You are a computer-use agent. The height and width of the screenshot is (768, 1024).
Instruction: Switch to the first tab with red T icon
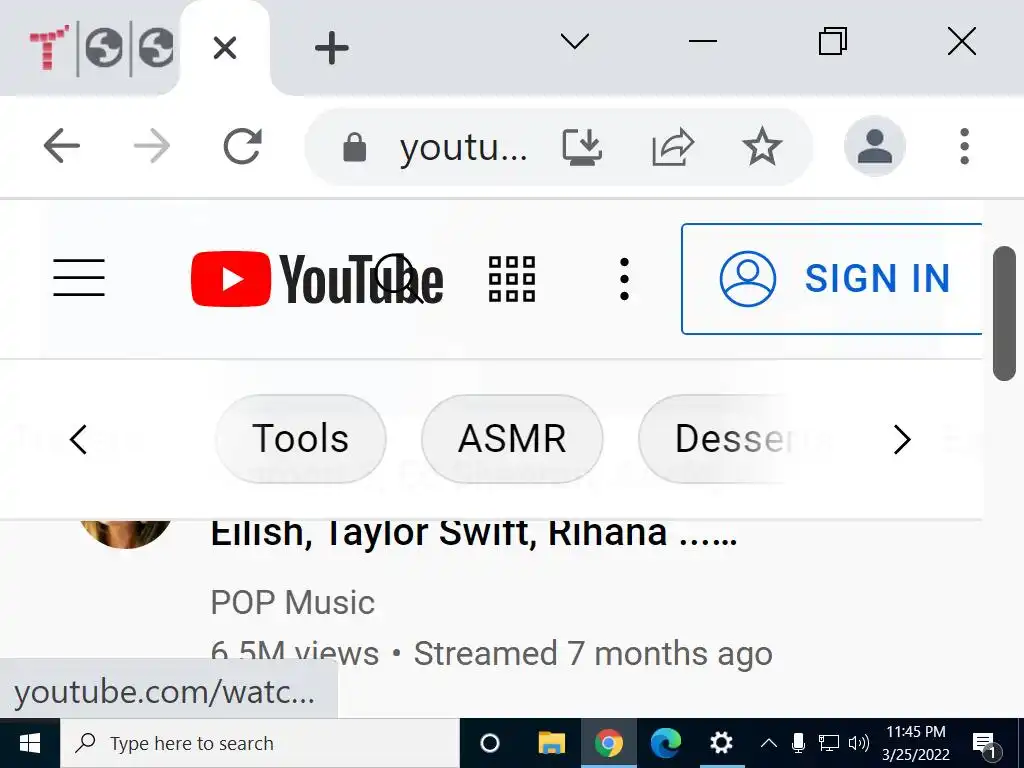click(49, 48)
